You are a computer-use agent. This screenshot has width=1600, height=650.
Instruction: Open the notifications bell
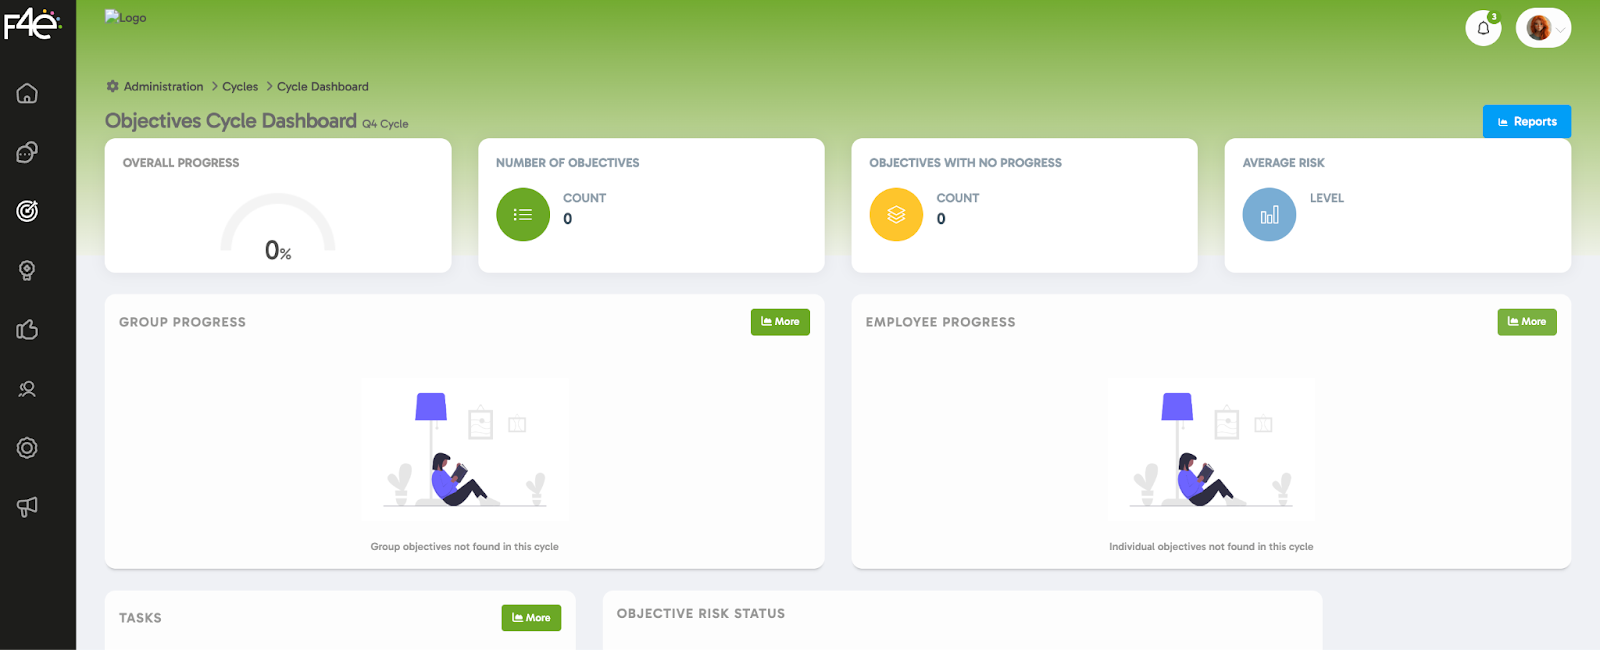coord(1483,28)
